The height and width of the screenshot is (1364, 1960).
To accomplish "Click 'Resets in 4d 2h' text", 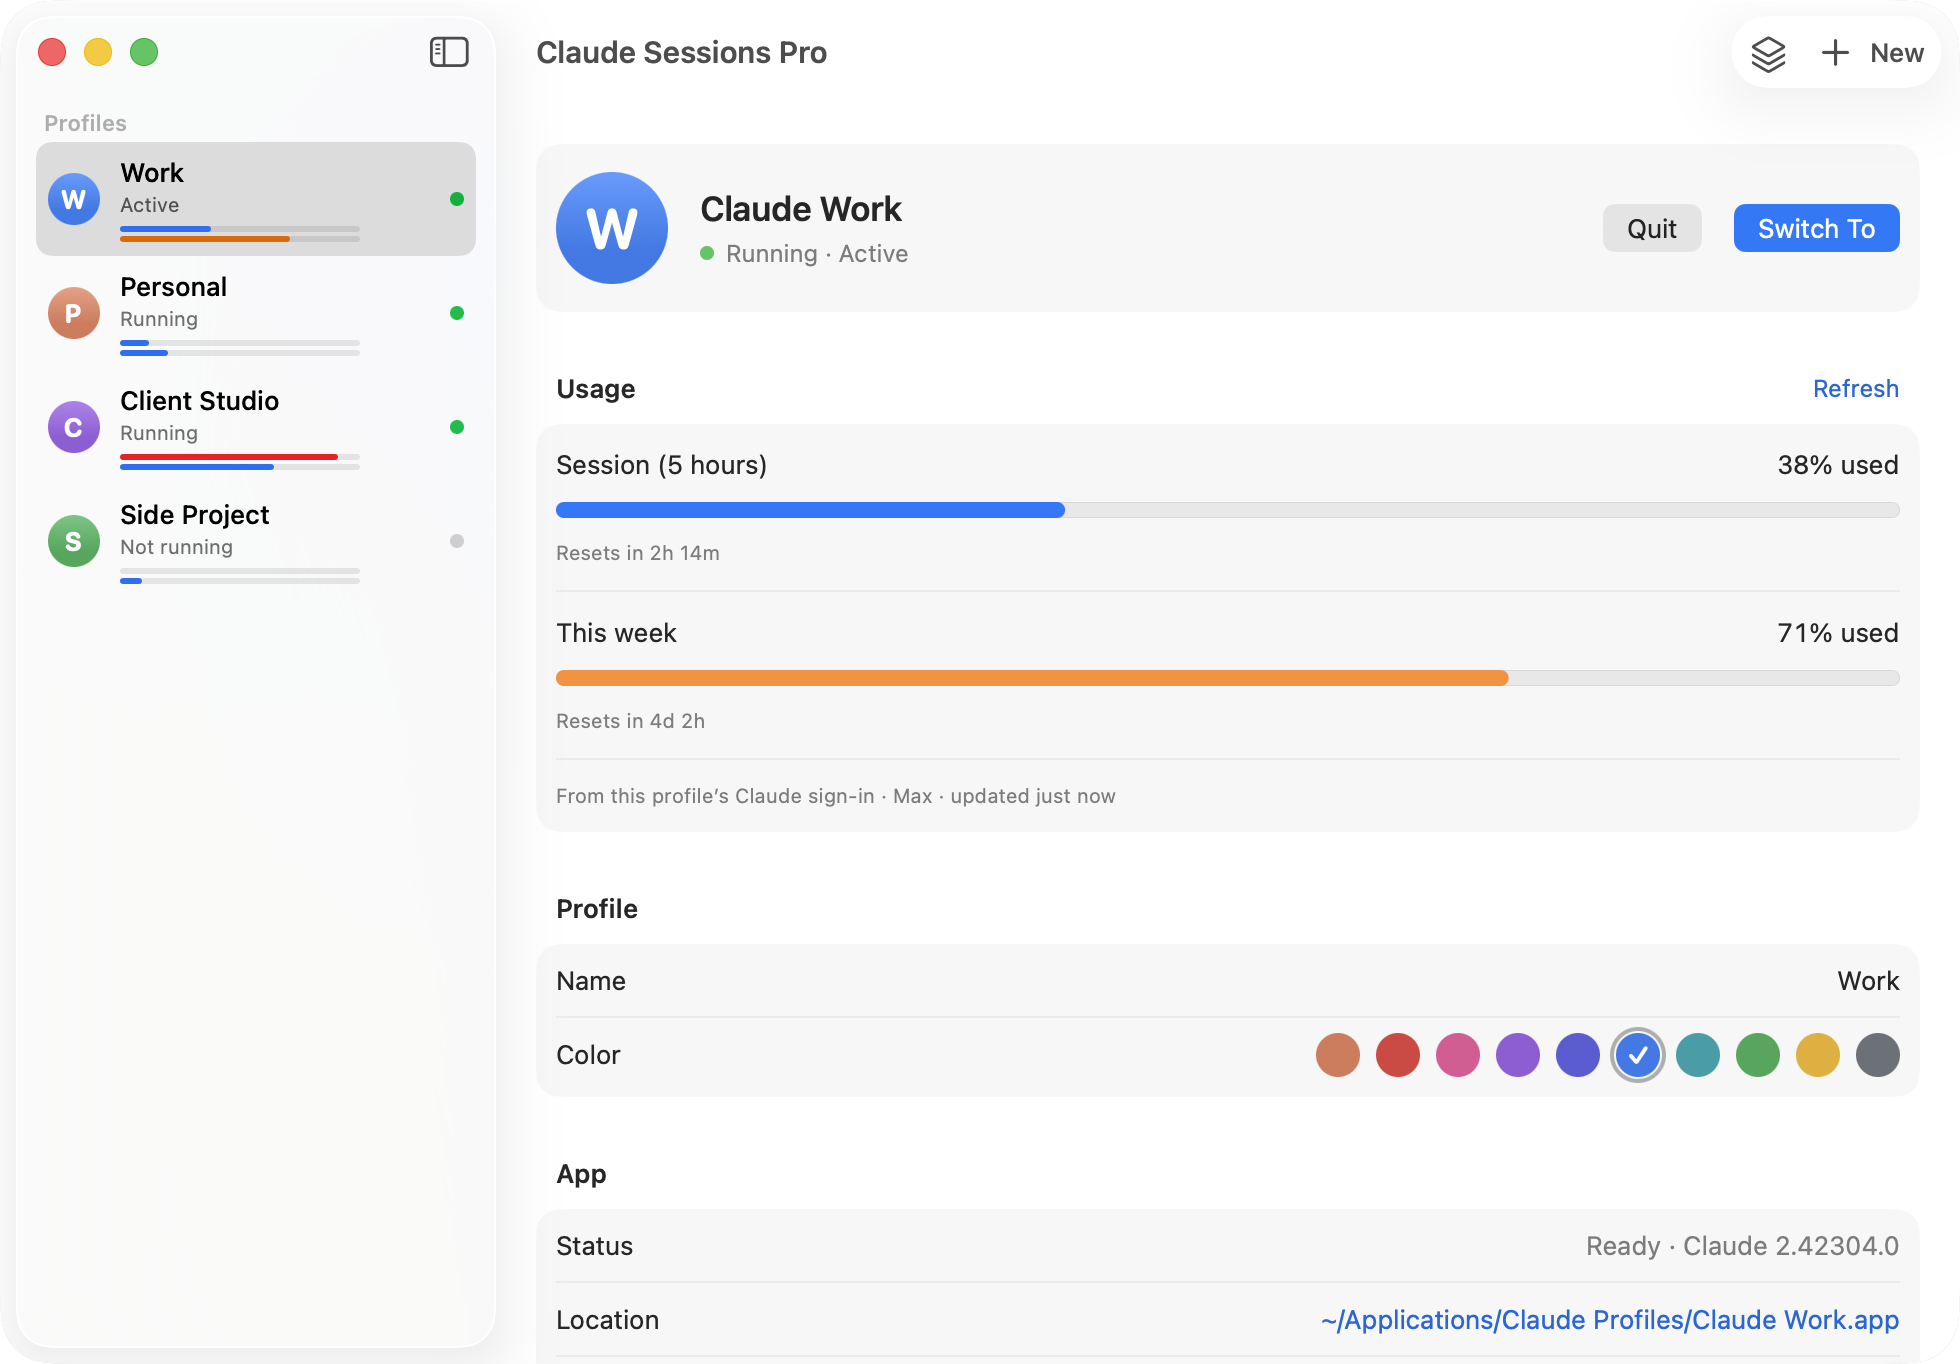I will [631, 721].
